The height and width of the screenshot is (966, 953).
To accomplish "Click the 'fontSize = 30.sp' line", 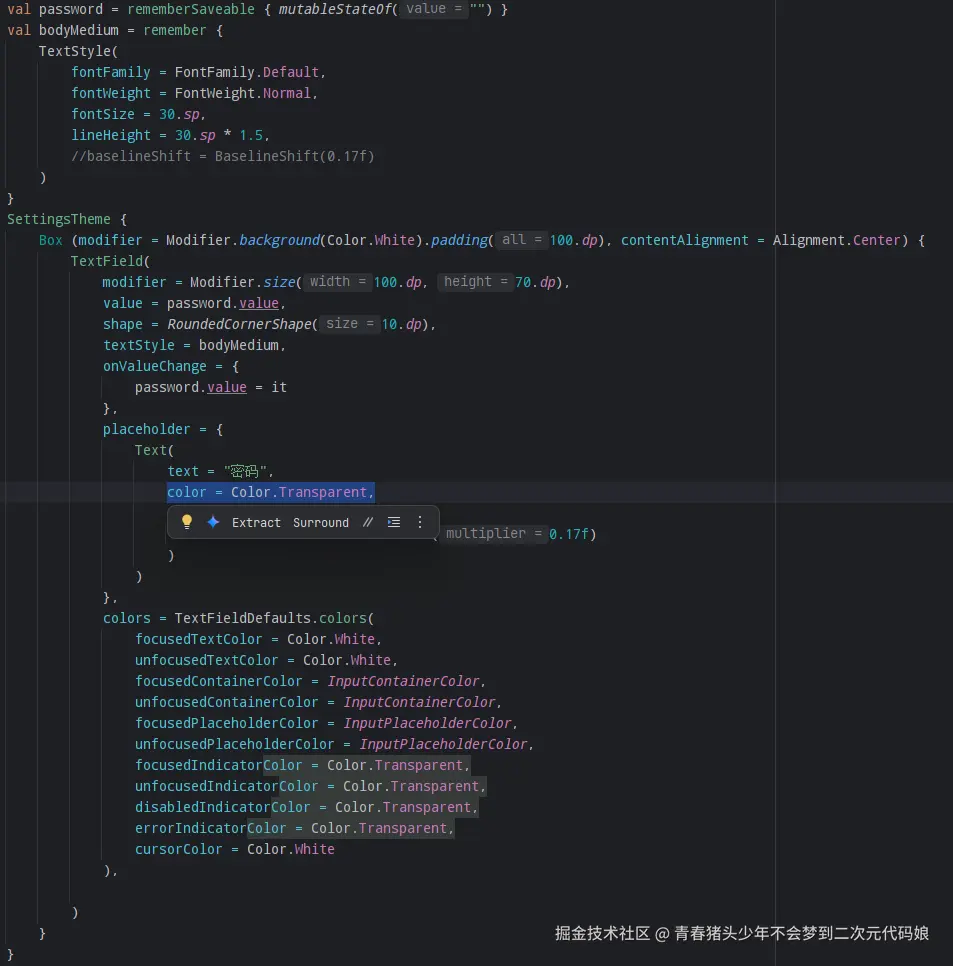I will click(138, 114).
